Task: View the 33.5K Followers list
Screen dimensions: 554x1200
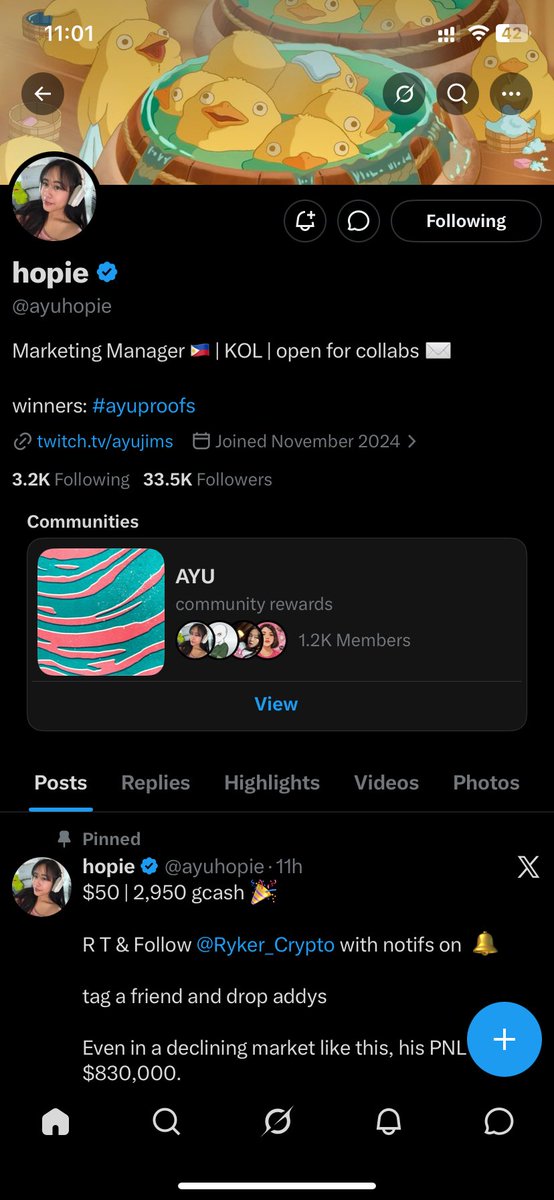Action: (x=207, y=479)
